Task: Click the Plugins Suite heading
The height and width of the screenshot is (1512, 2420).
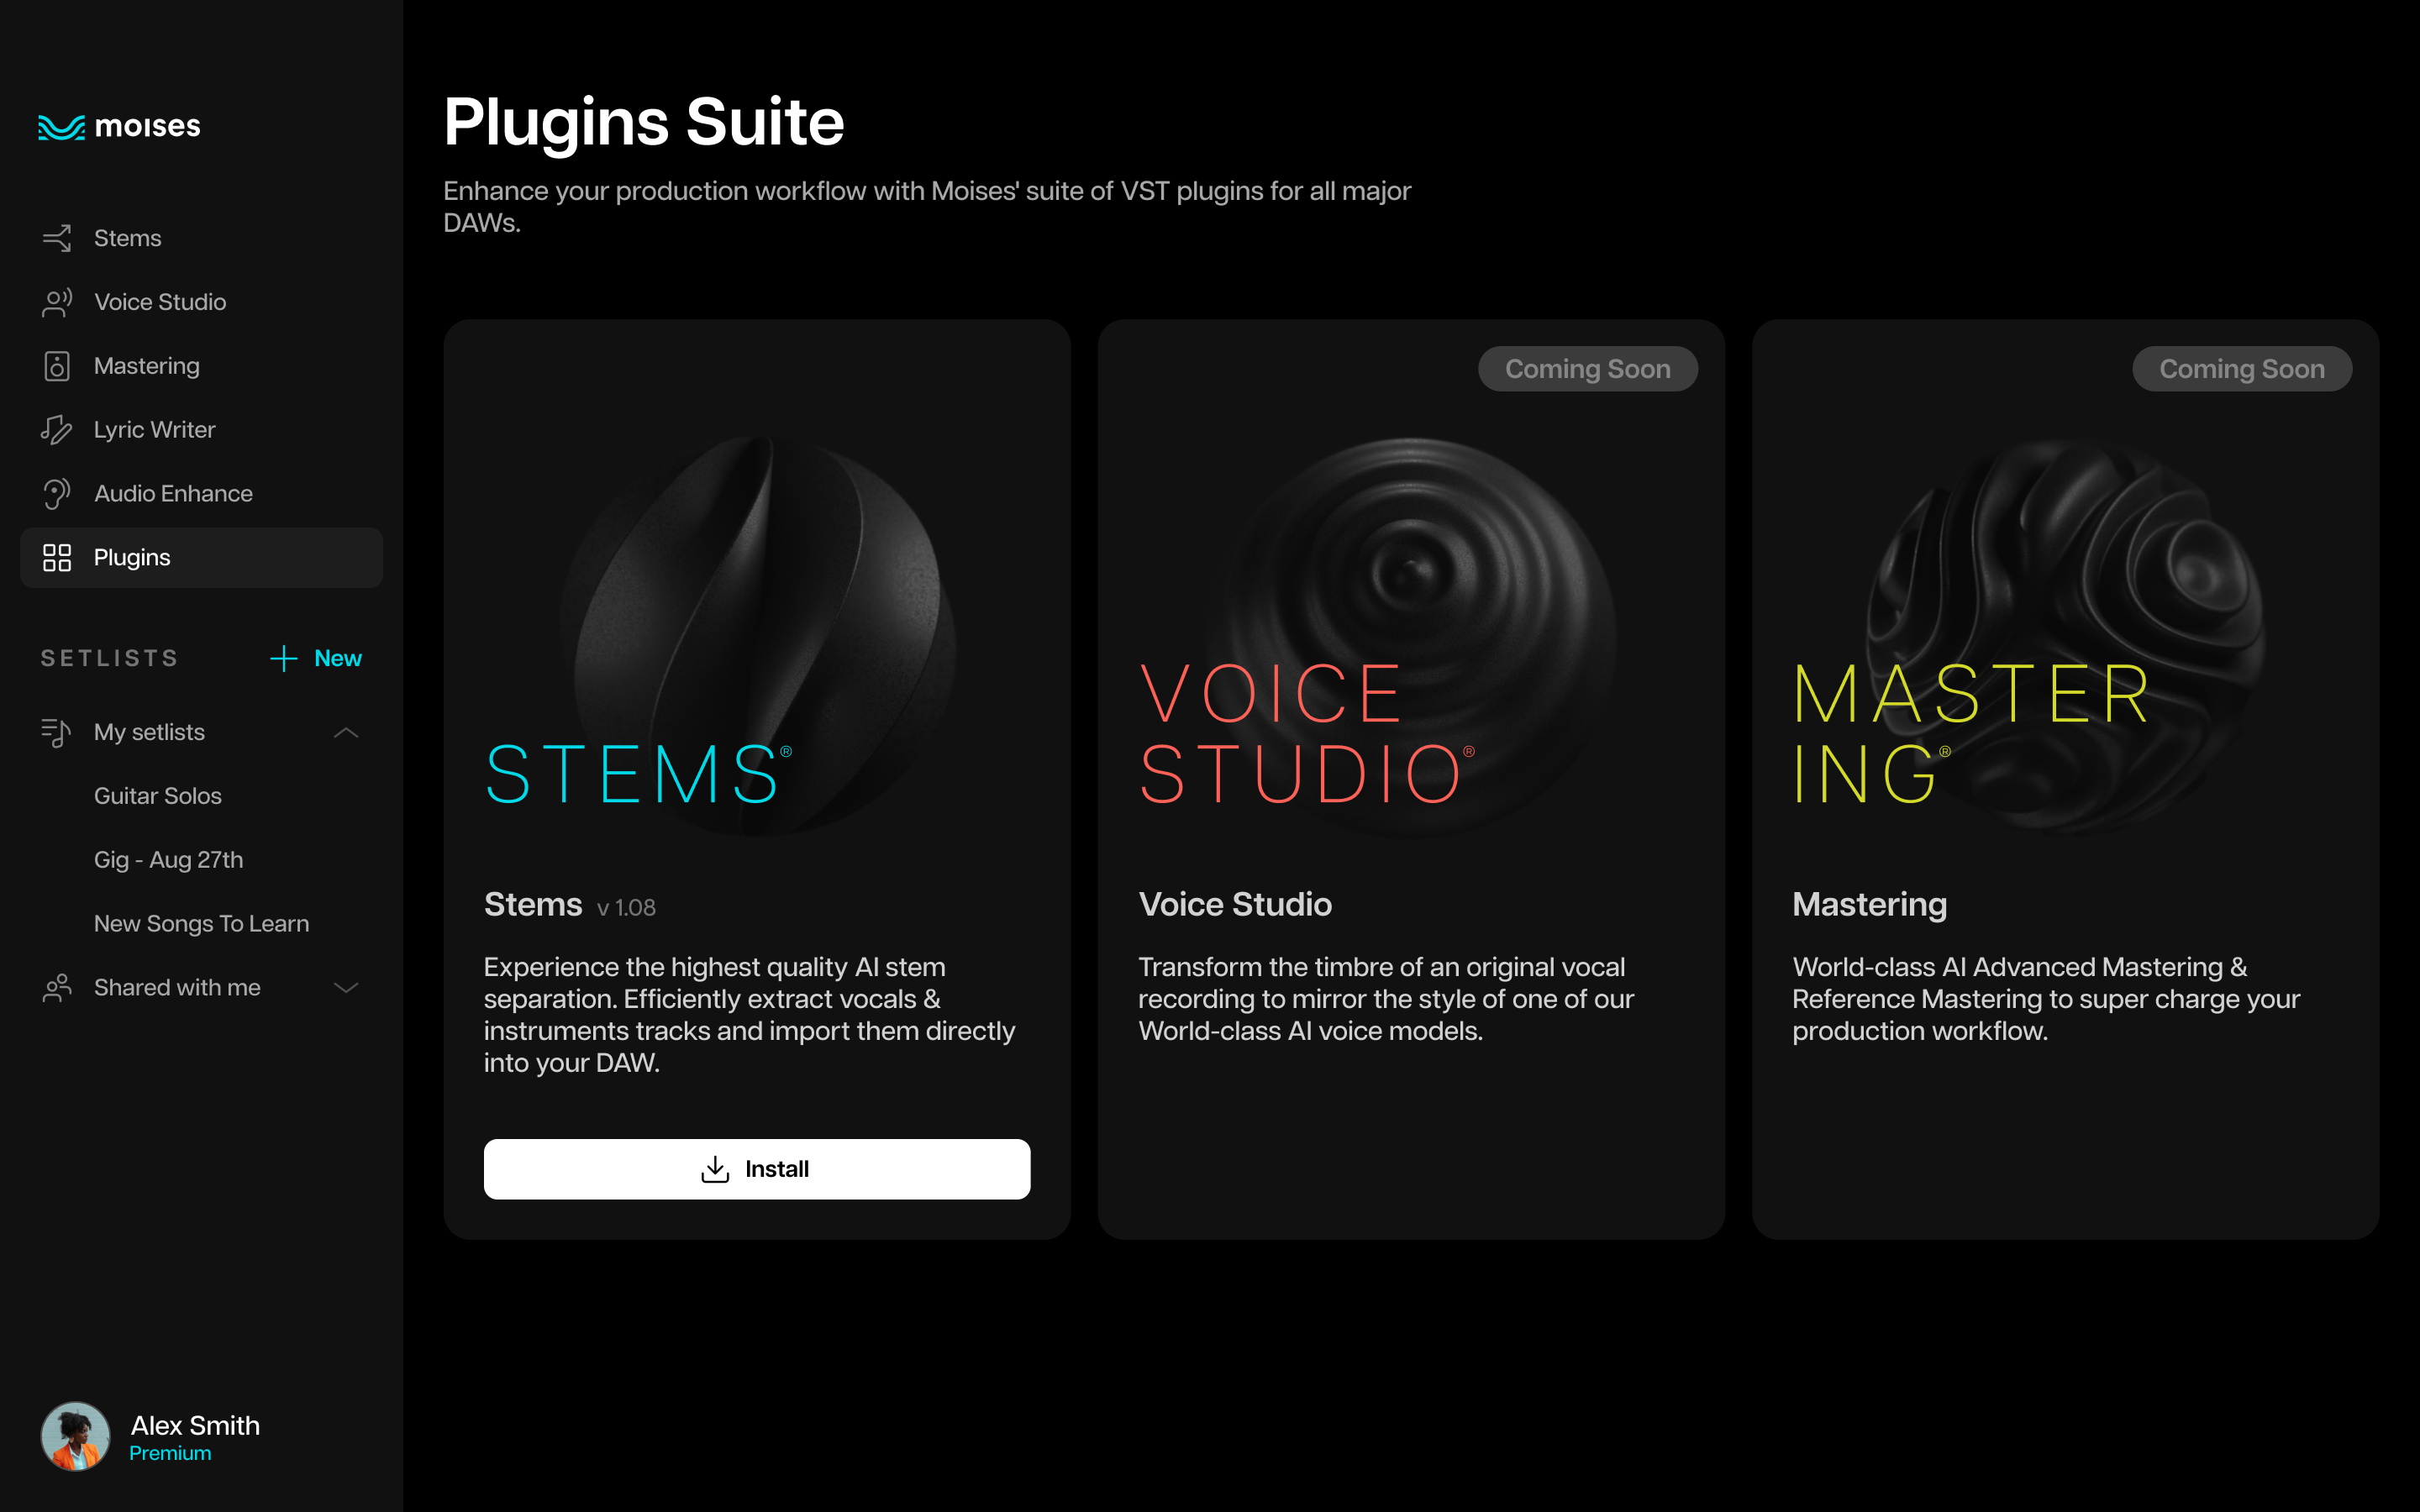Action: pos(644,122)
